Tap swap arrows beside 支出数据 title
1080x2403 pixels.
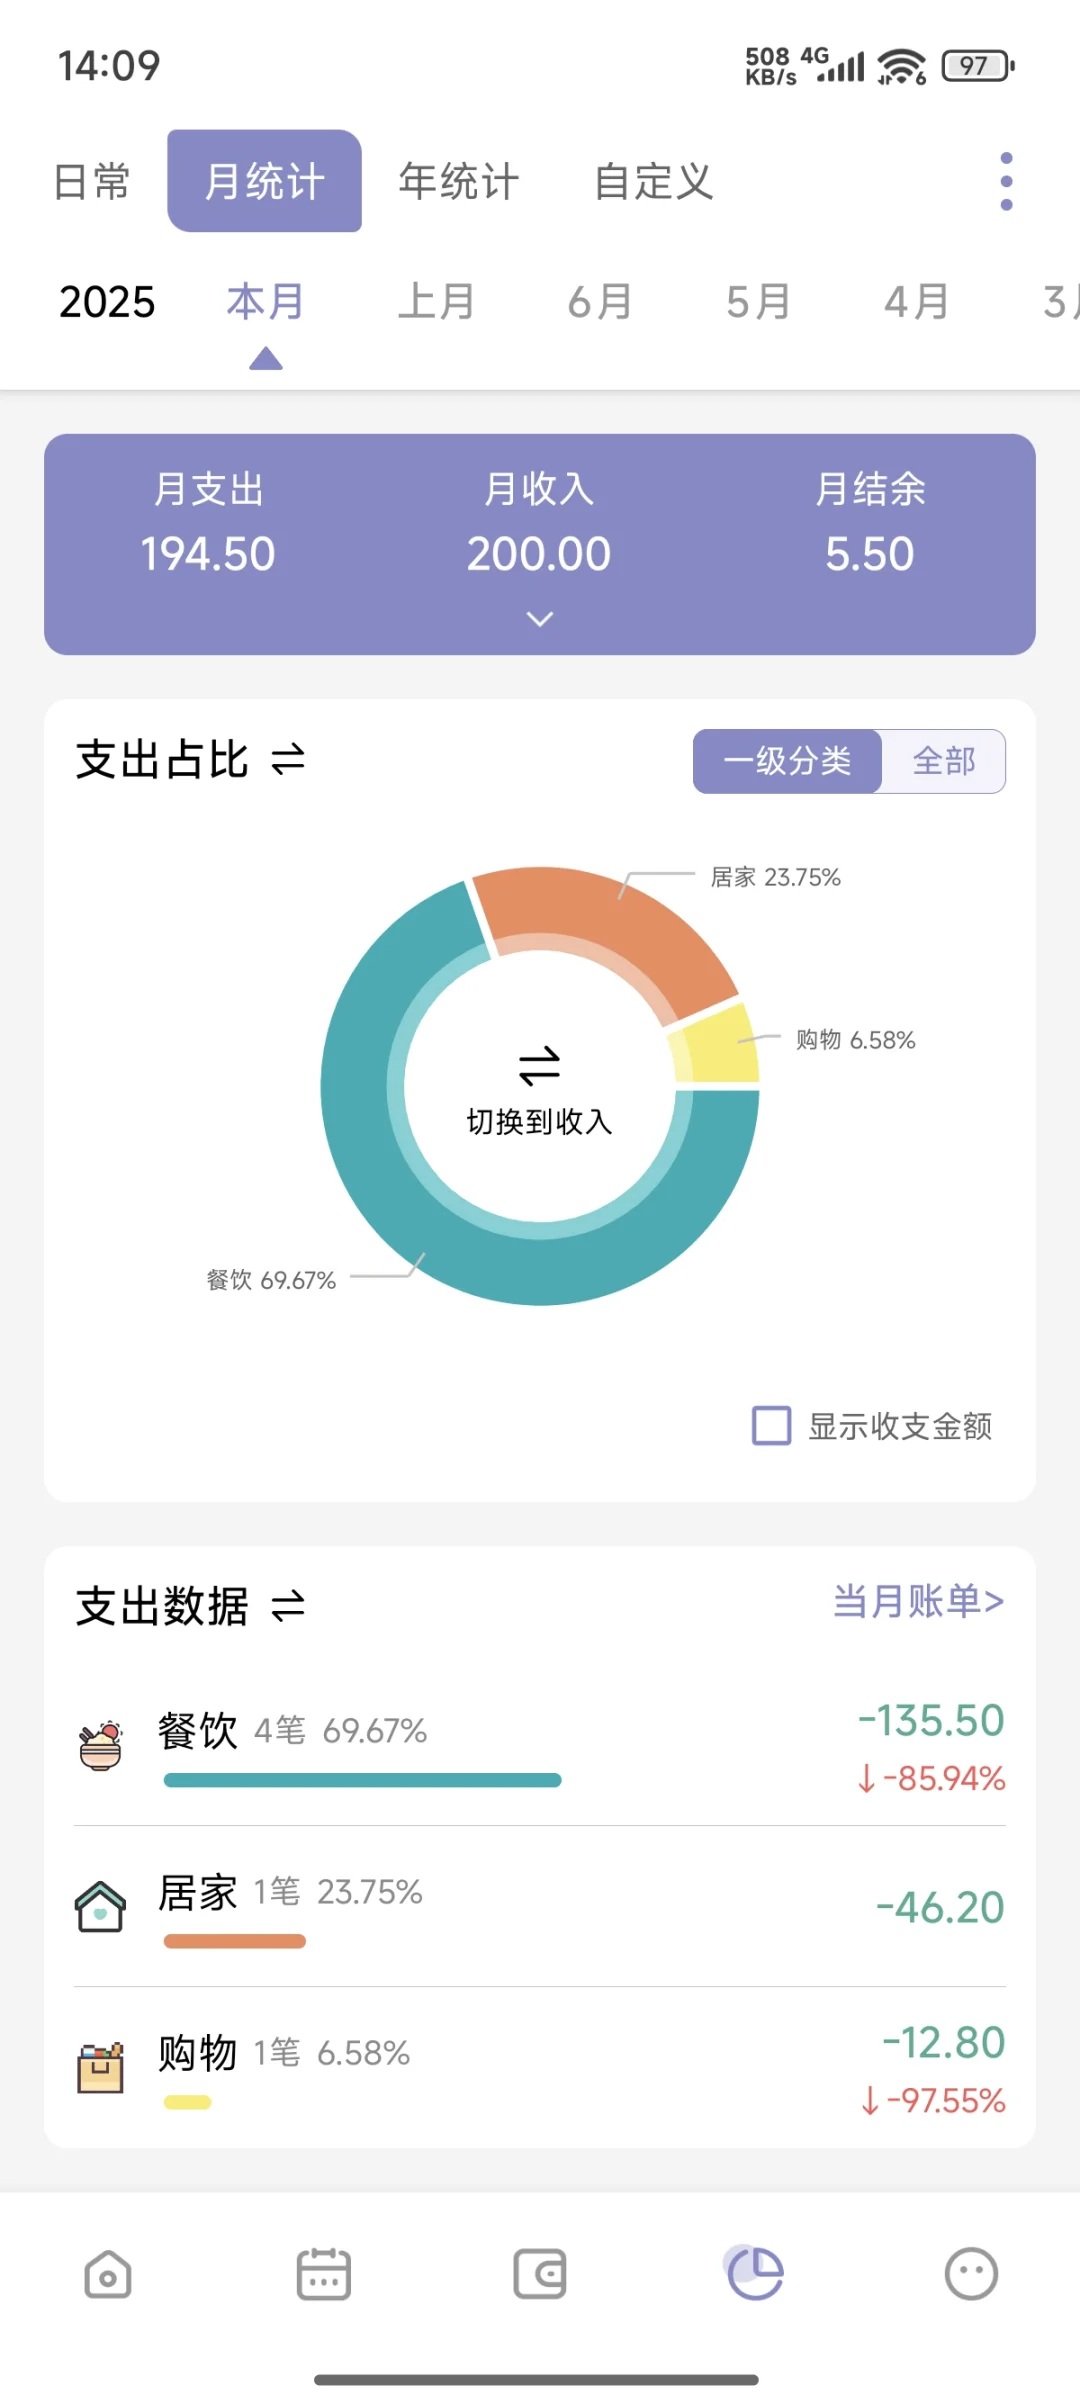point(288,1607)
